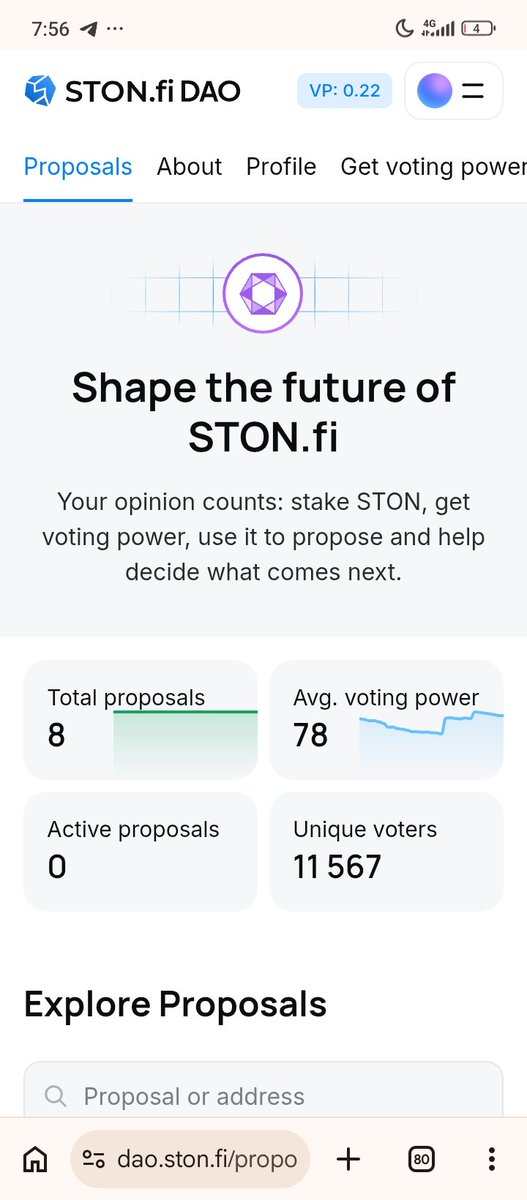Open the Get voting power tab
527x1200 pixels.
(434, 167)
